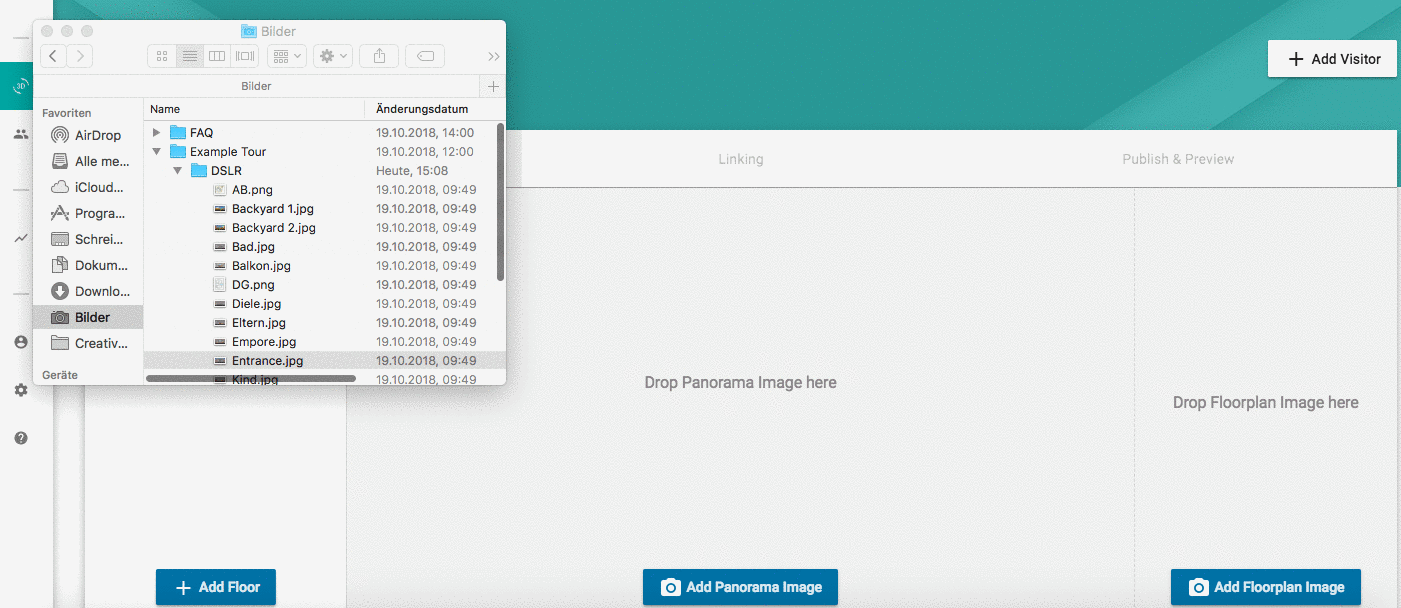The height and width of the screenshot is (608, 1401).
Task: Select file Eltern.jpg
Action: [x=319, y=322]
